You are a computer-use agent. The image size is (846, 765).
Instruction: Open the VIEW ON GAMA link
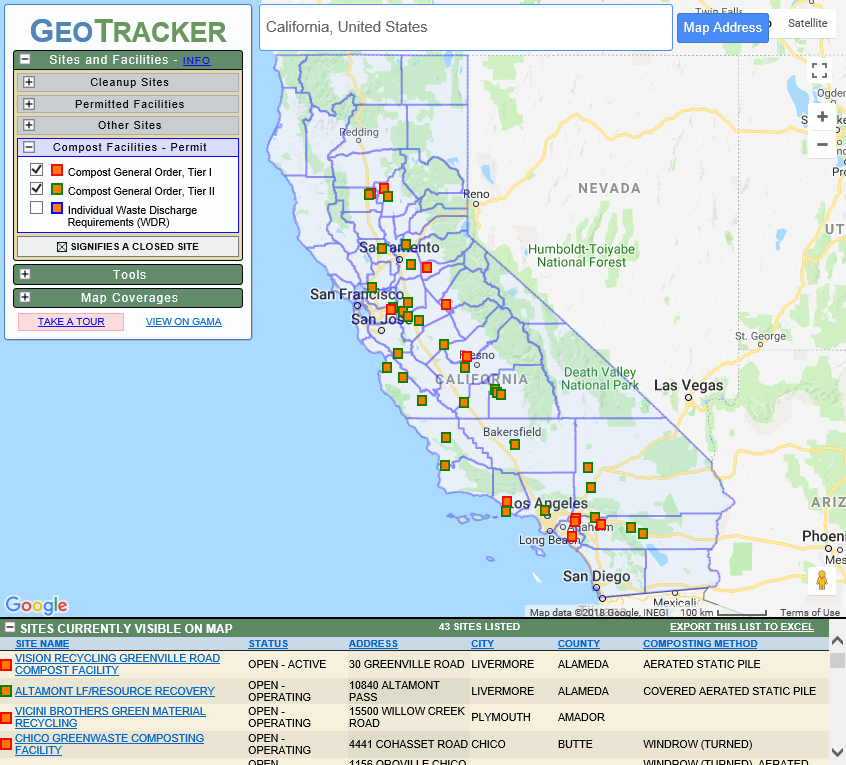(x=183, y=322)
